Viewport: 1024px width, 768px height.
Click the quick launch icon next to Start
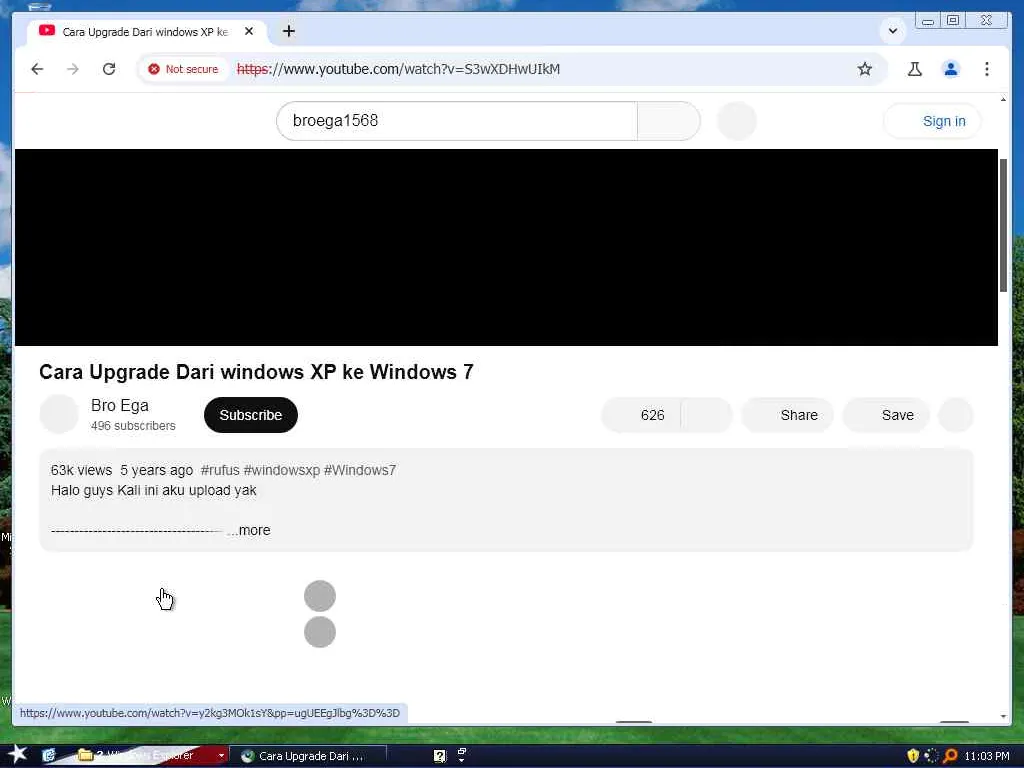pyautogui.click(x=49, y=756)
